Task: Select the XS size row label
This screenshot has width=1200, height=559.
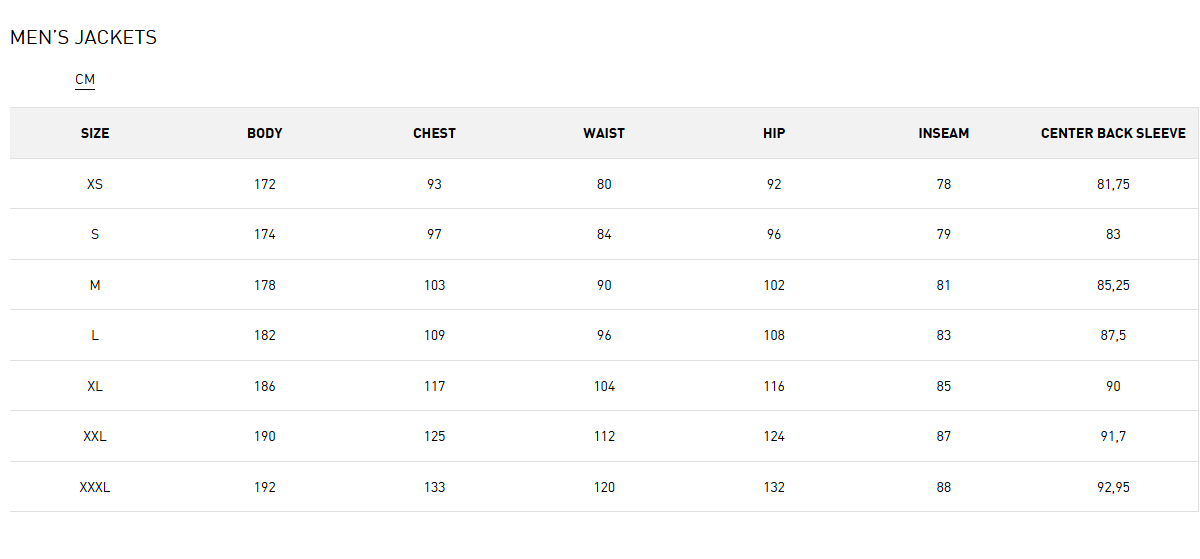Action: [95, 184]
